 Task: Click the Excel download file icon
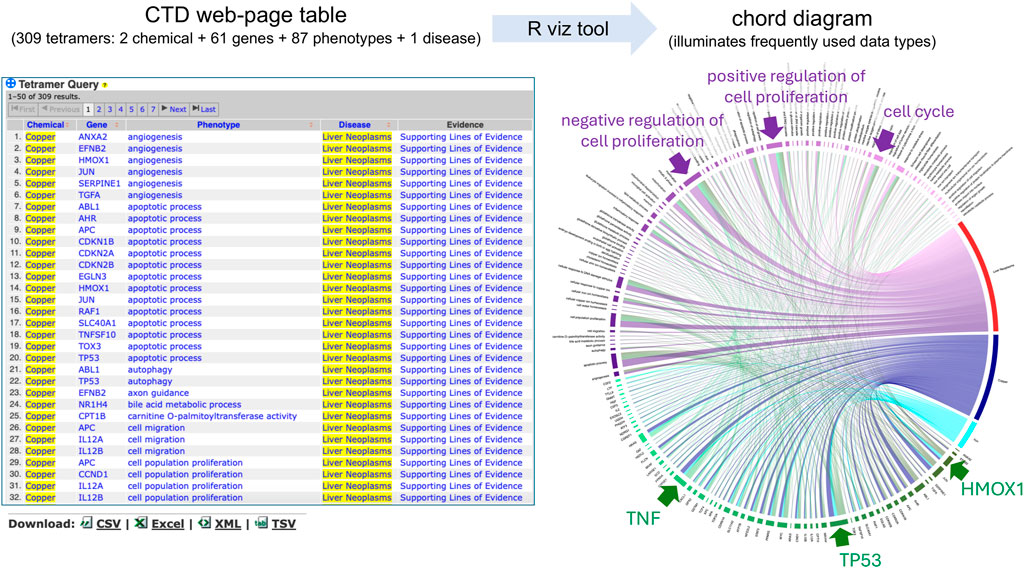click(140, 523)
